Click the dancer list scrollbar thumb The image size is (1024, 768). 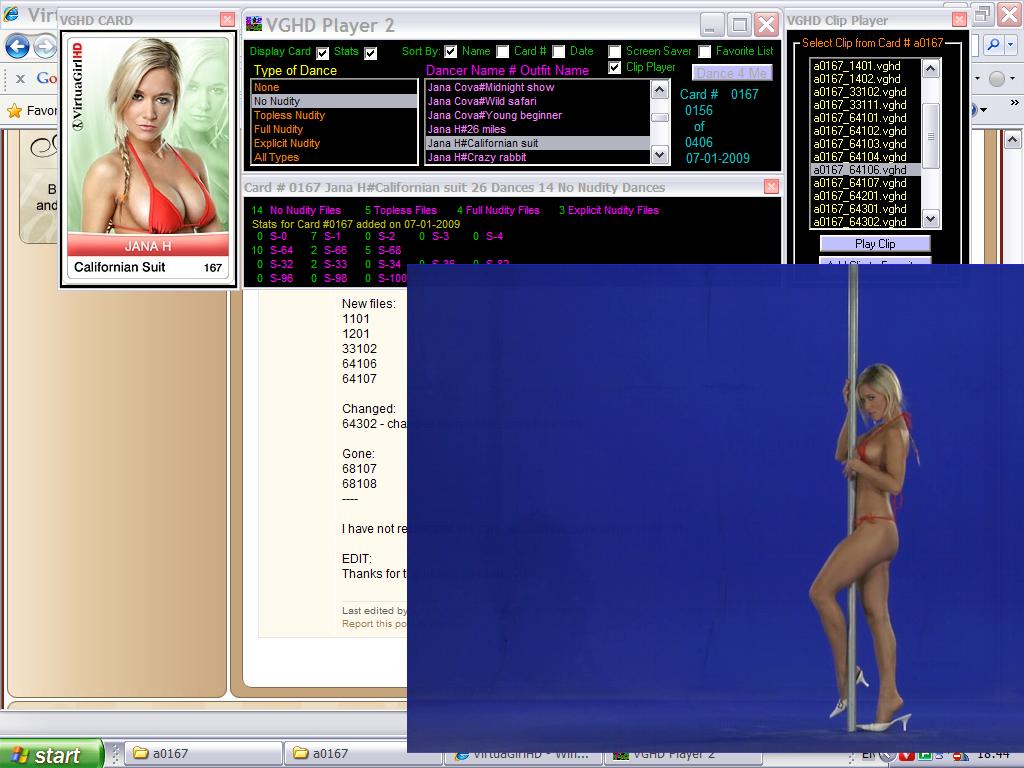[x=660, y=118]
